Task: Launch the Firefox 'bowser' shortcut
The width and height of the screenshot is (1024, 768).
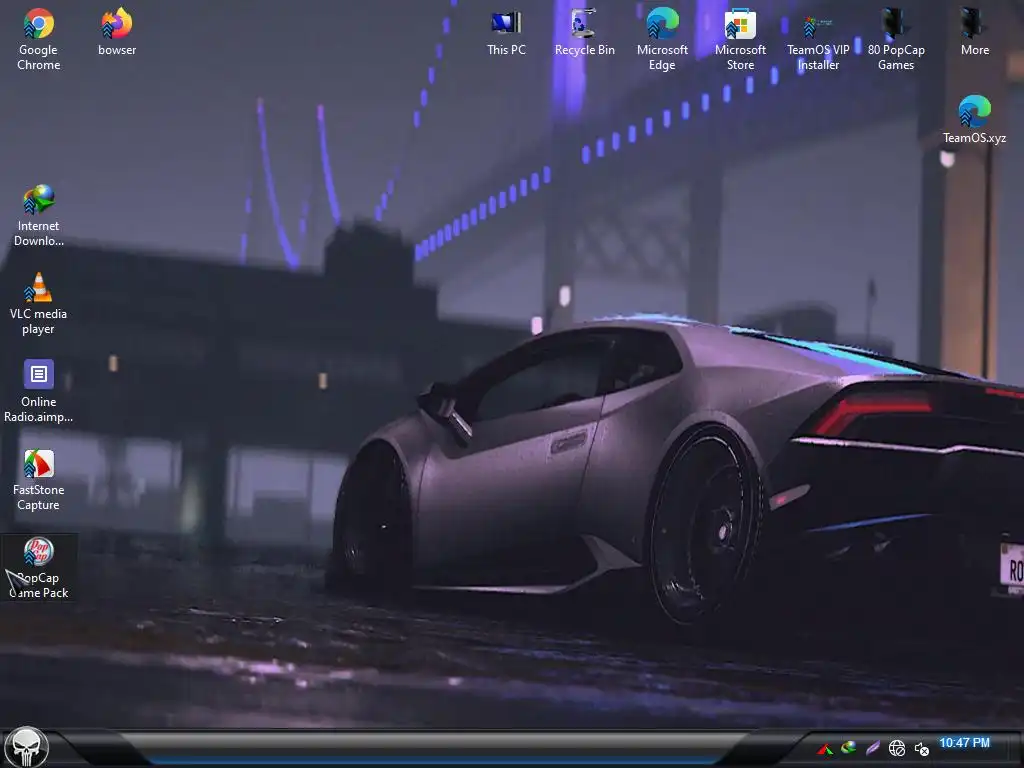Action: coord(117,32)
